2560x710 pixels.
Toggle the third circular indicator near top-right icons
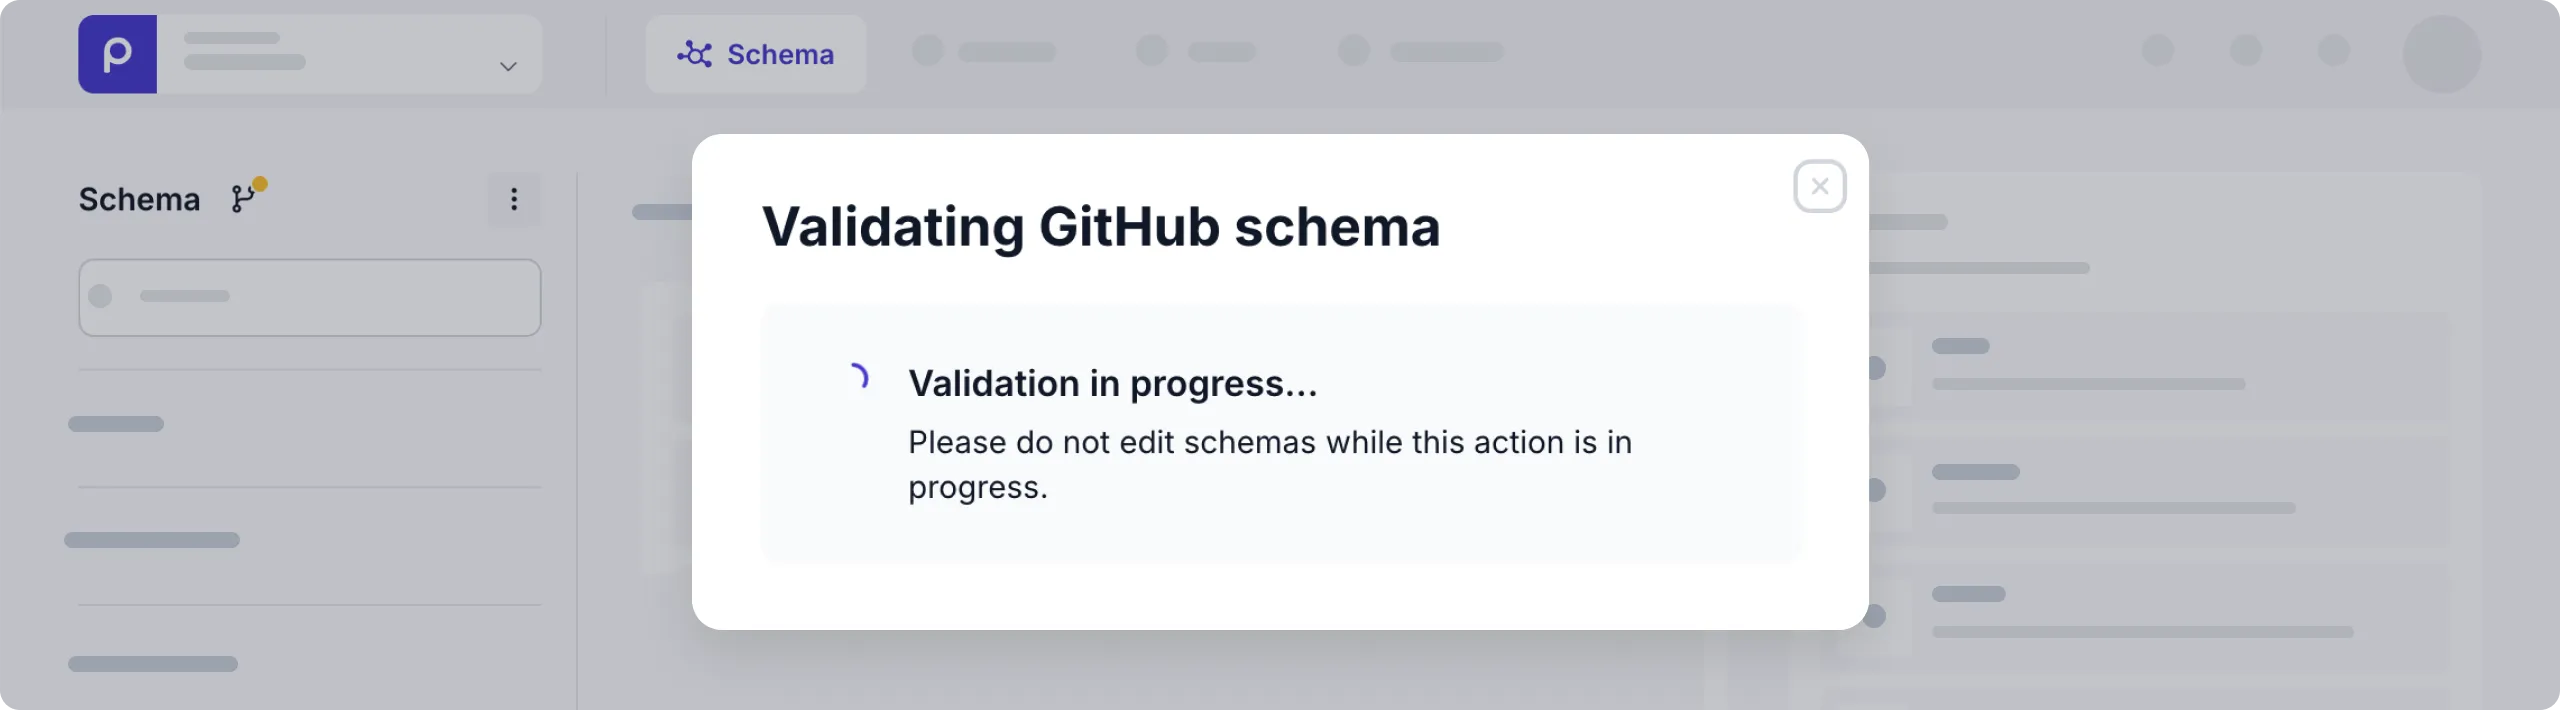coord(1351,50)
